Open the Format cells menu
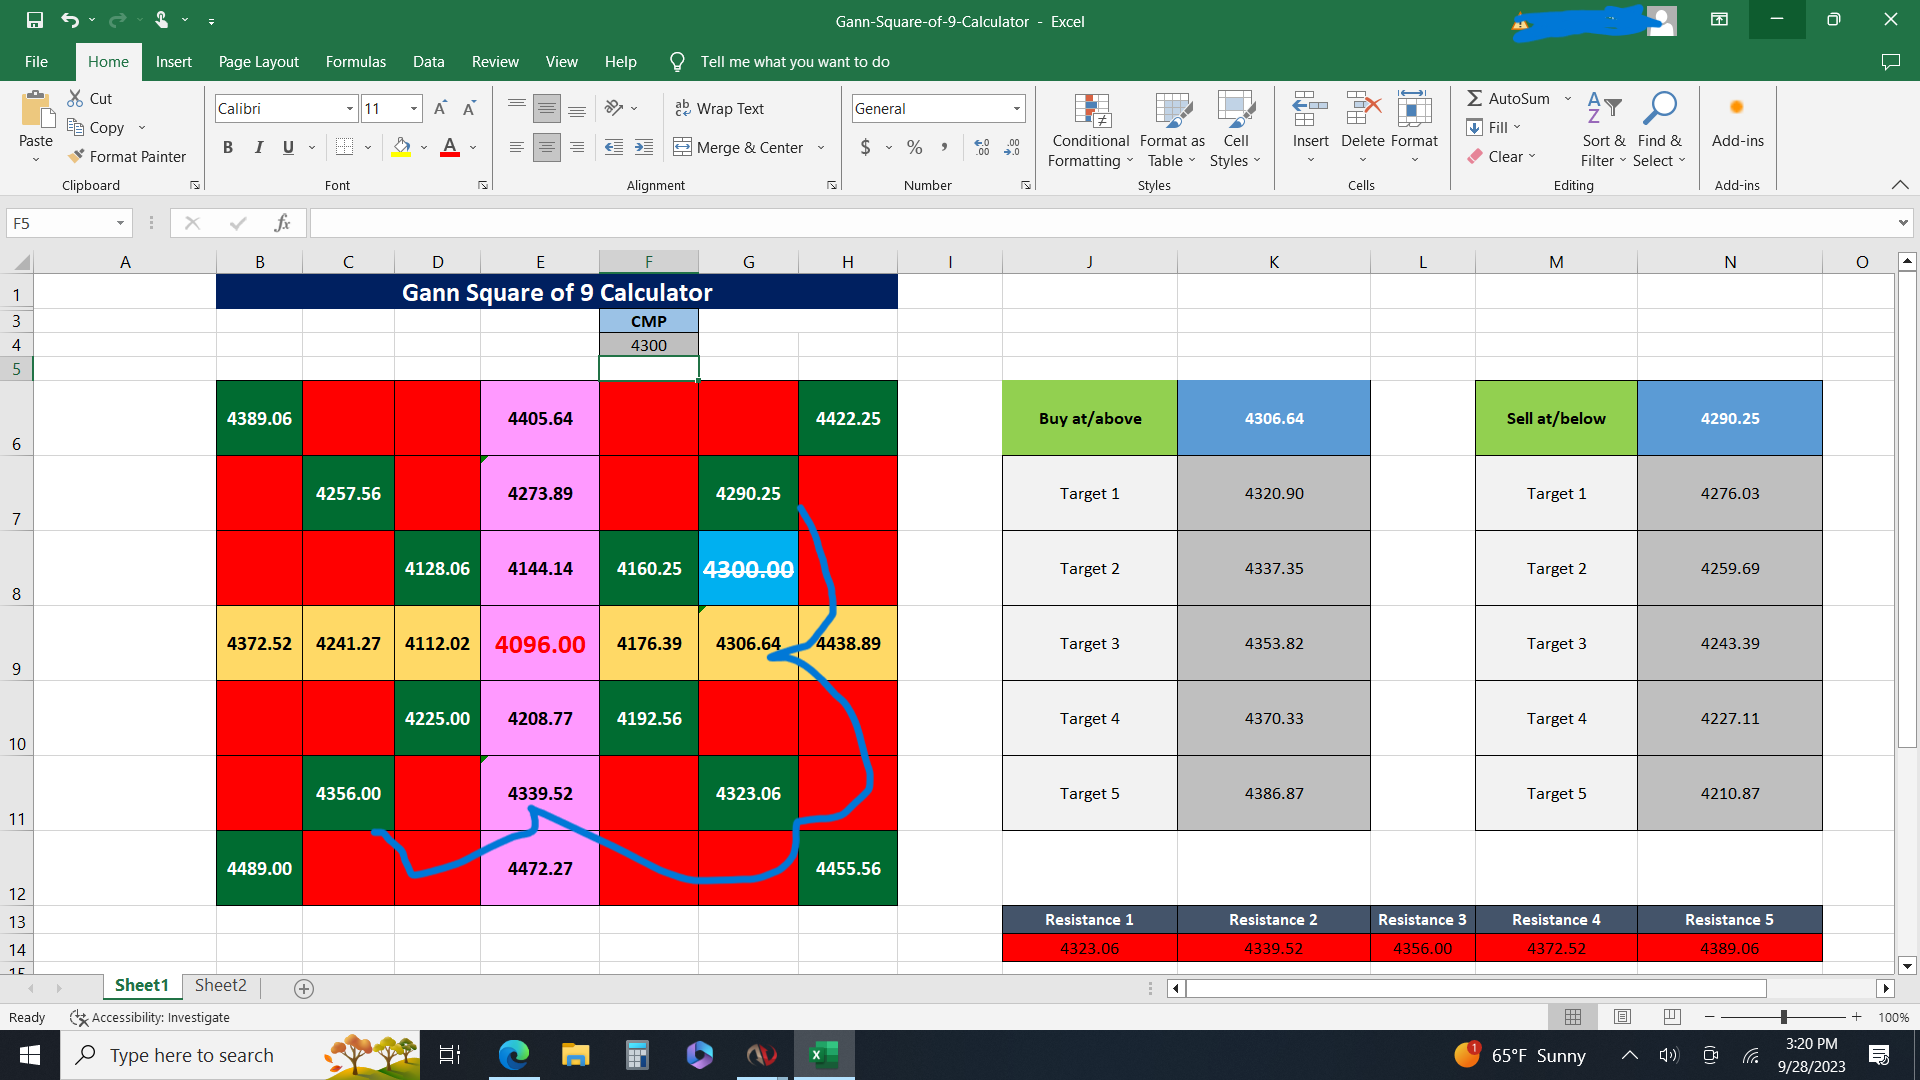The height and width of the screenshot is (1080, 1920). 1414,128
